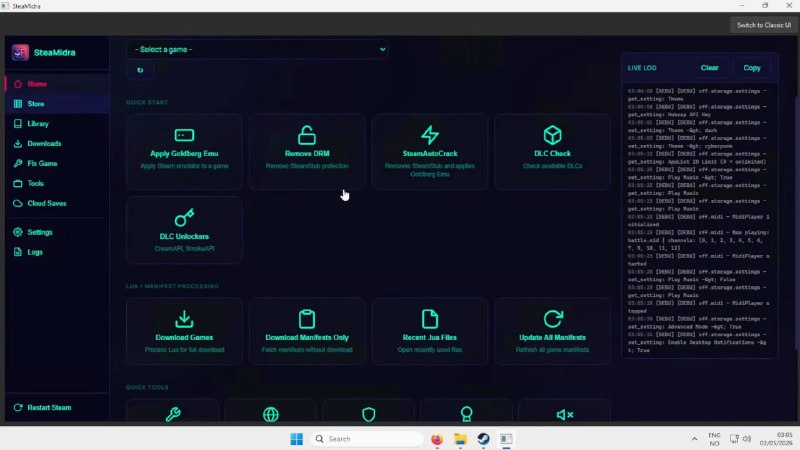Screen dimensions: 800x450
Task: Click the DLC Check cube icon
Action: click(x=553, y=135)
